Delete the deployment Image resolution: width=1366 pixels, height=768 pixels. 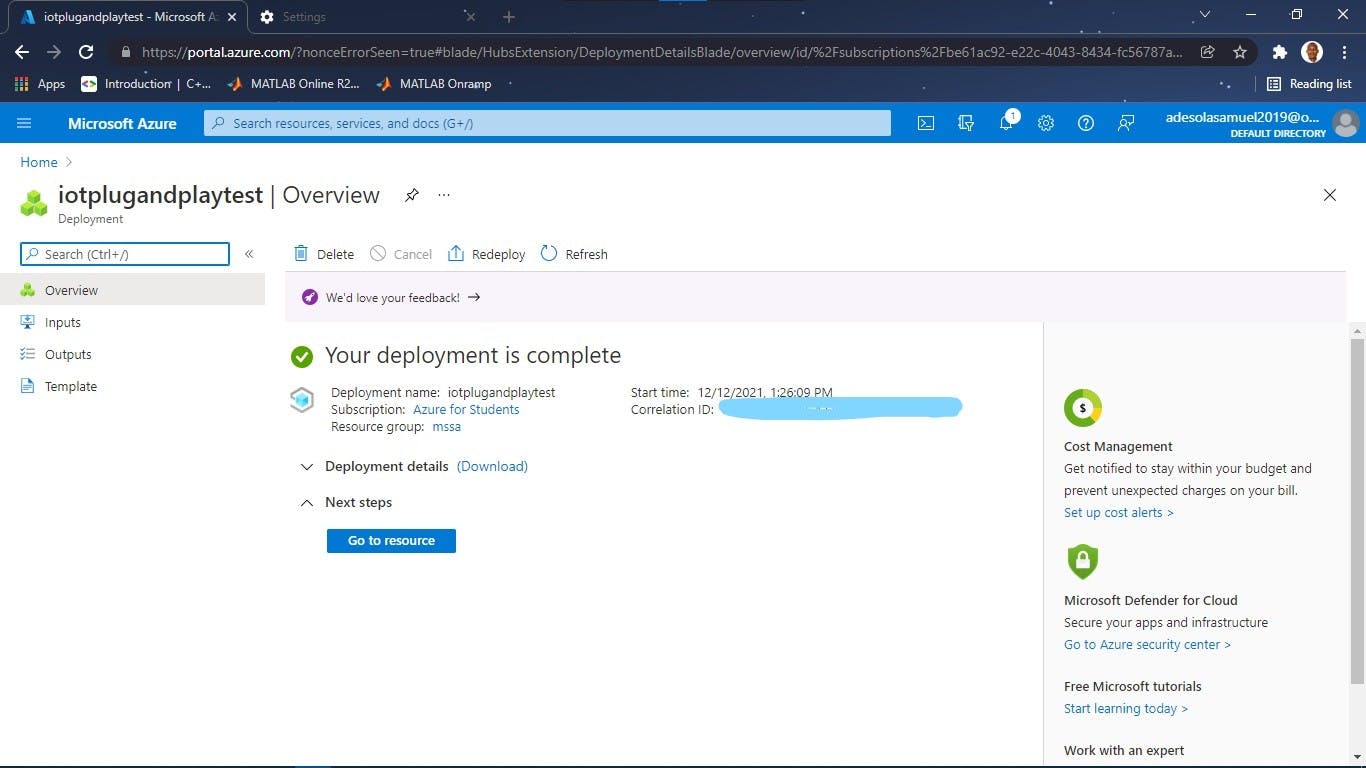tap(324, 254)
